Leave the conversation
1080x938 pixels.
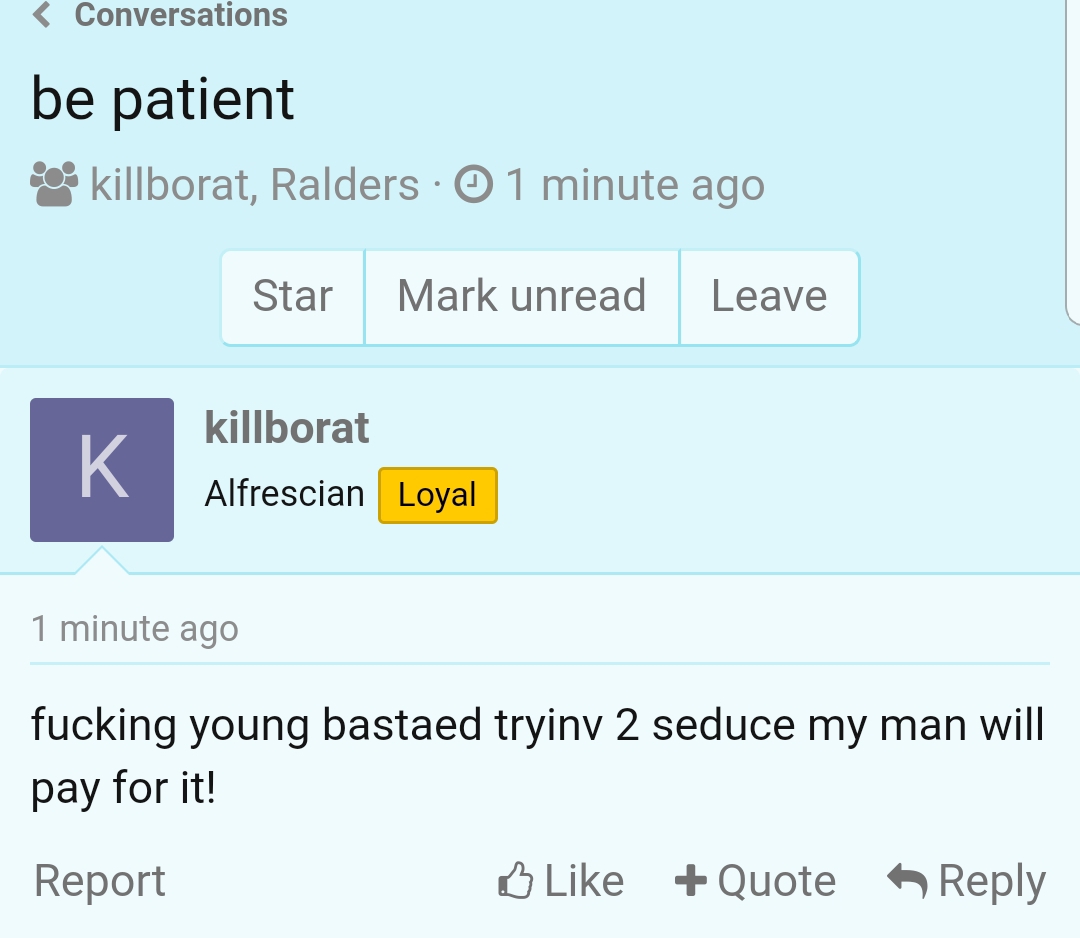(x=769, y=297)
